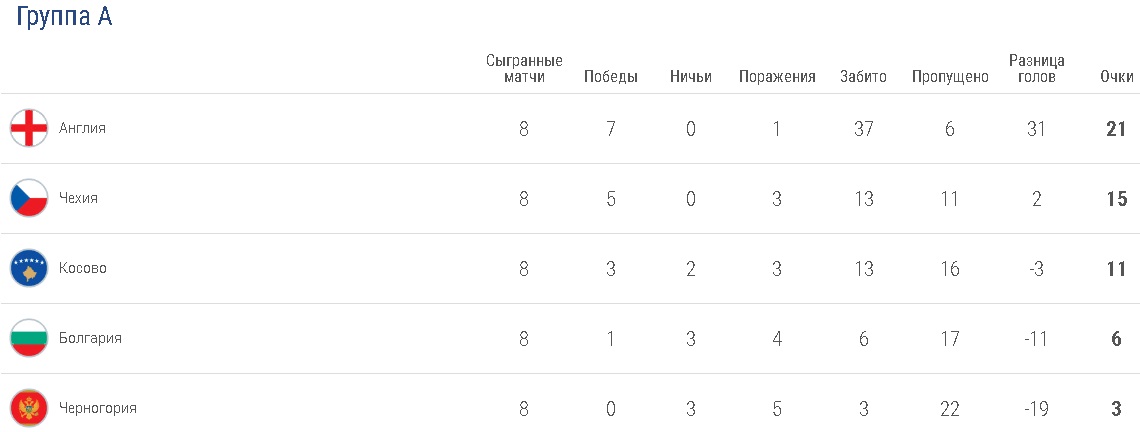This screenshot has width=1140, height=432.
Task: Select the Косово team name
Action: (82, 268)
